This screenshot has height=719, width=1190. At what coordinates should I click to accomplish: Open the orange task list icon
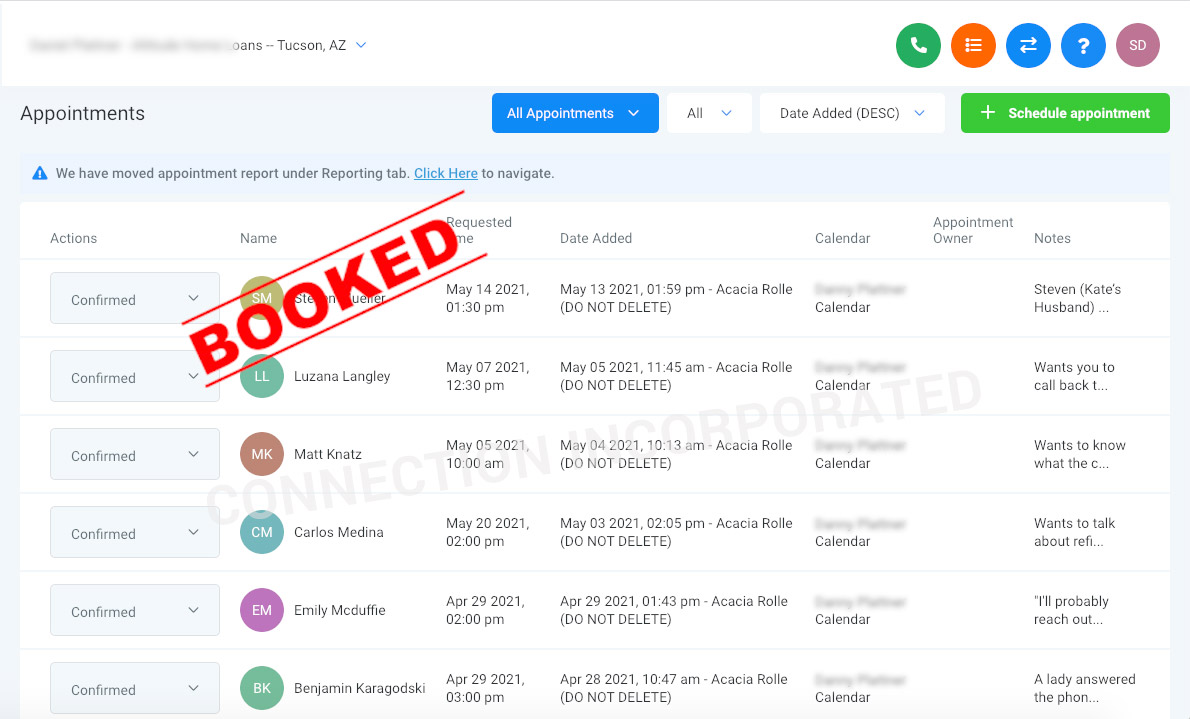point(973,46)
